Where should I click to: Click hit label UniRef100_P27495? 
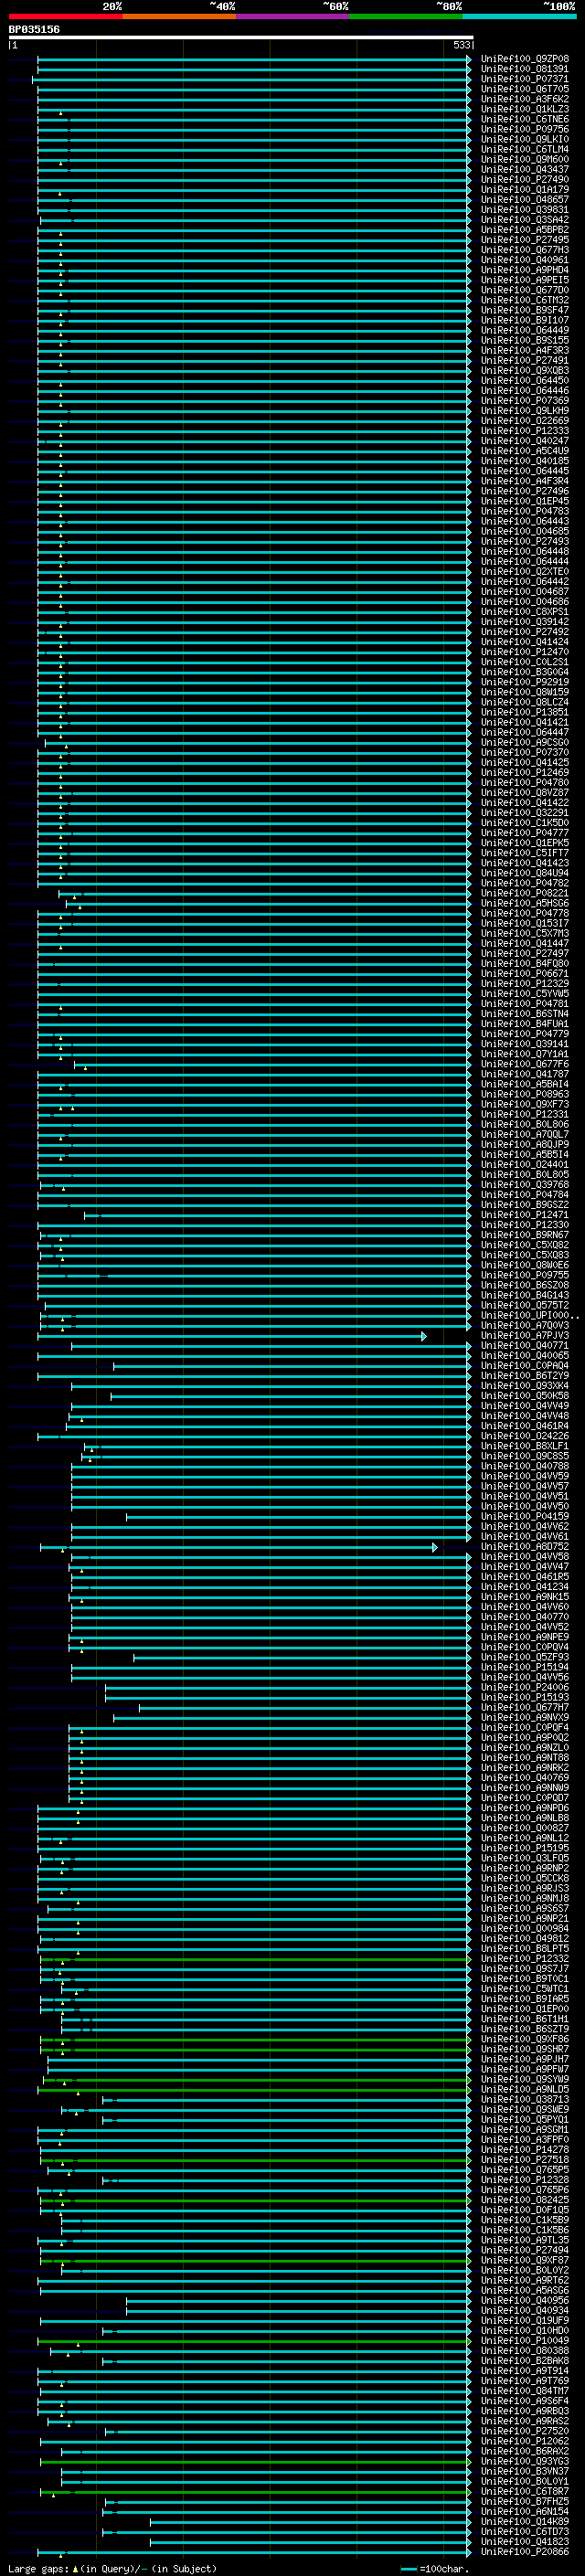point(525,240)
